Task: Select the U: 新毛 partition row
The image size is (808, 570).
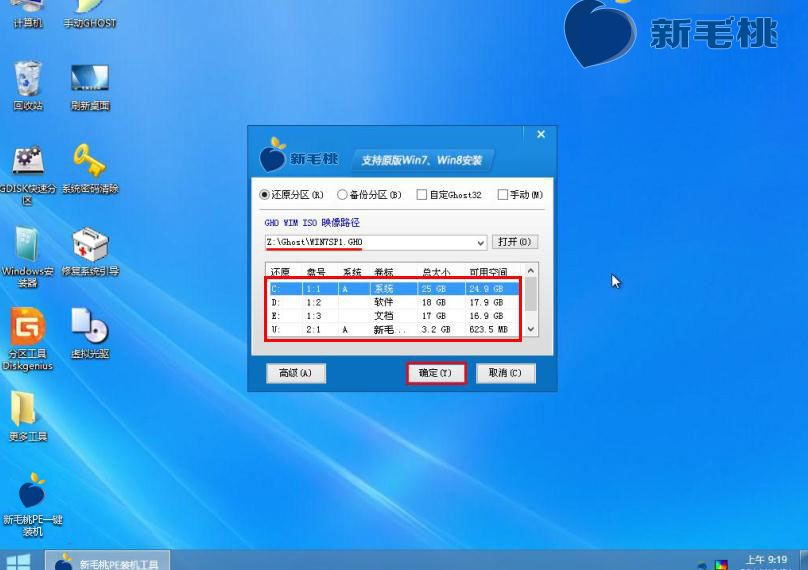Action: click(x=394, y=329)
